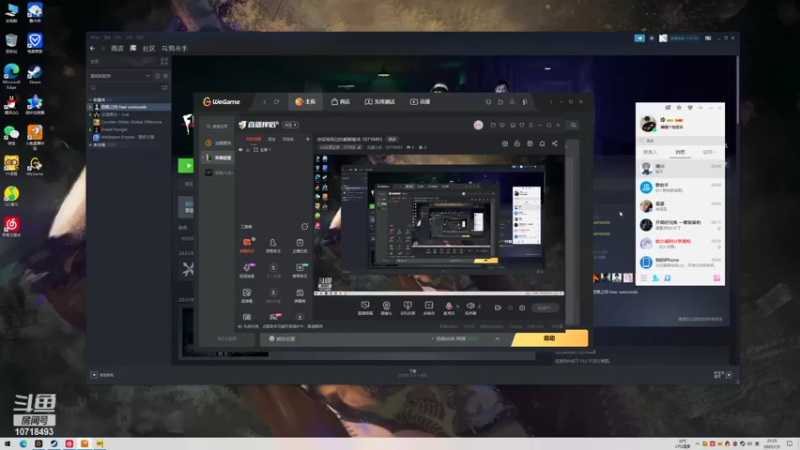The height and width of the screenshot is (450, 800).
Task: Open WeGame main menu three-dot icon
Action: coord(551,102)
